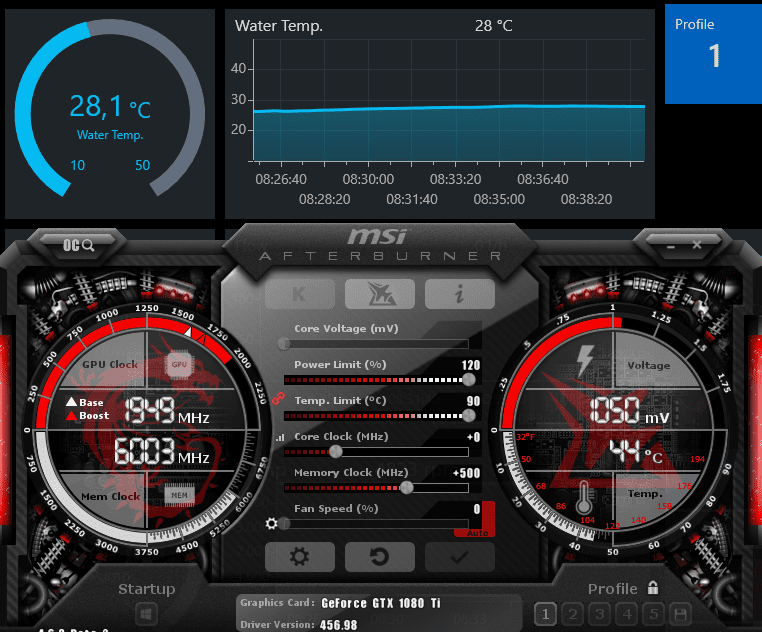The image size is (762, 632).
Task: Open the information i button
Action: pyautogui.click(x=460, y=294)
